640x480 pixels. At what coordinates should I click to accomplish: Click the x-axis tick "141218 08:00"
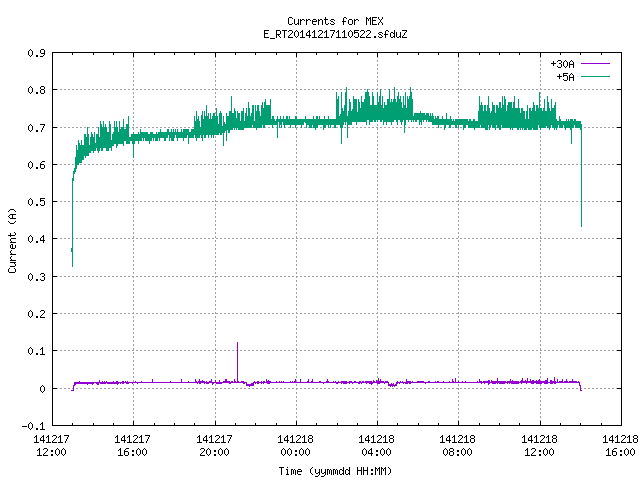pos(457,445)
